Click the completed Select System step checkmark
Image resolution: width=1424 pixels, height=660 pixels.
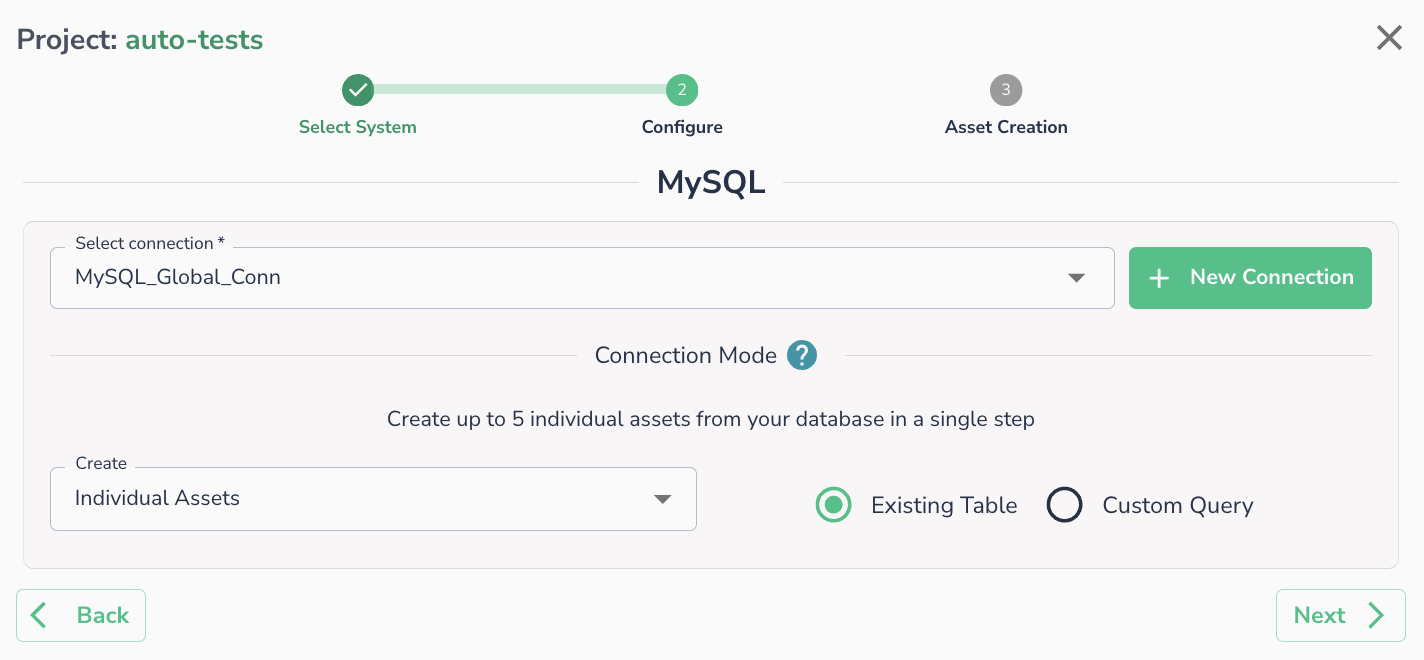(x=358, y=90)
